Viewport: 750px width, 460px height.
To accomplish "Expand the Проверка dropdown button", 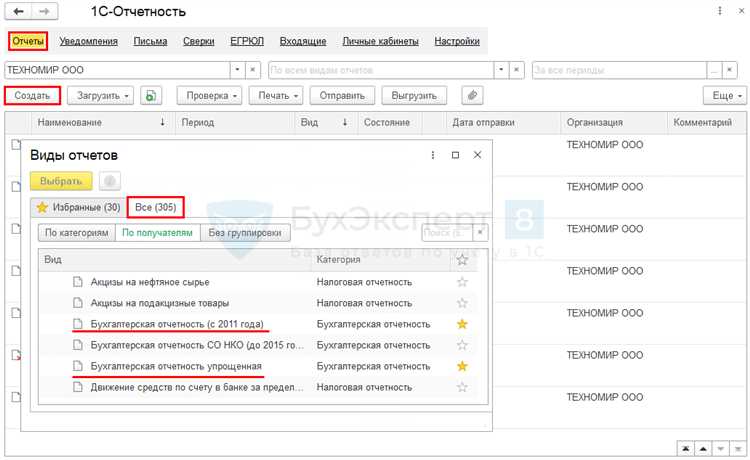I will pos(210,96).
